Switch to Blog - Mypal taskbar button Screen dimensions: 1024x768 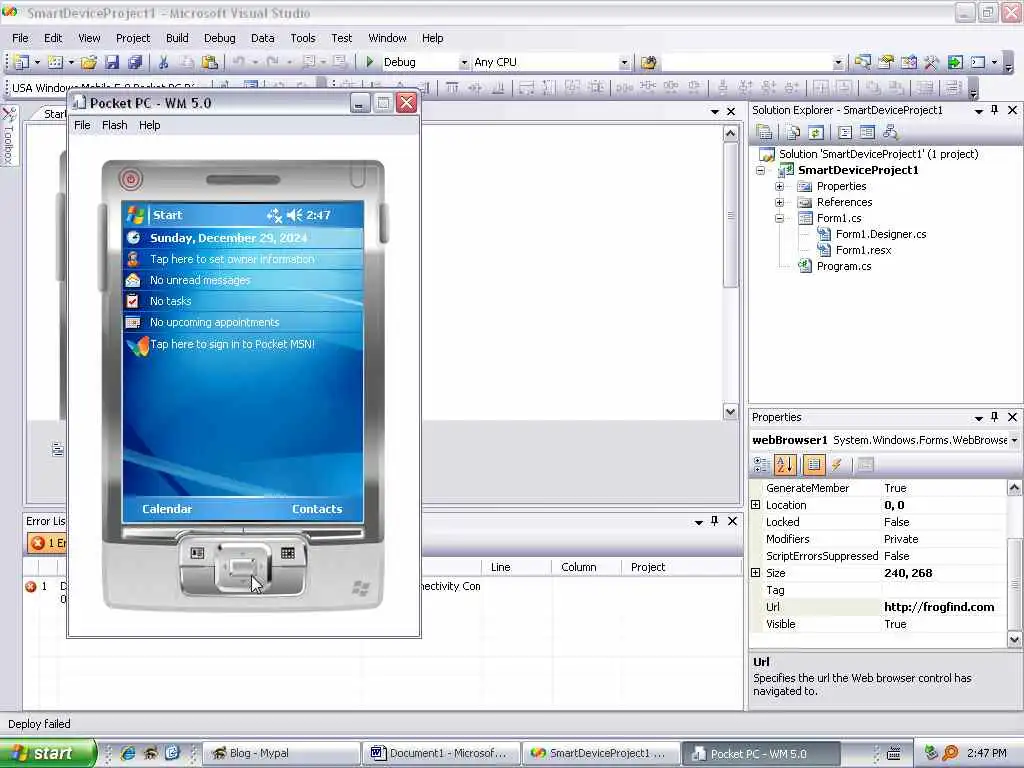(x=282, y=753)
